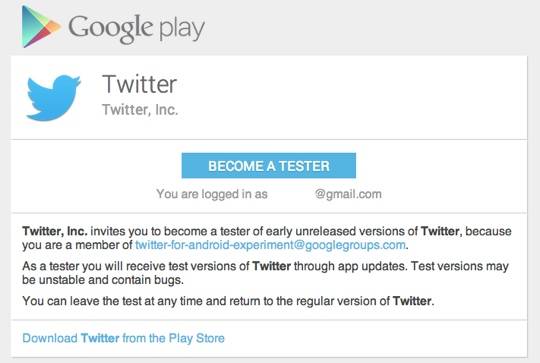Click the BECOME A TESTER button
Viewport: 540px width, 363px height.
click(x=269, y=166)
